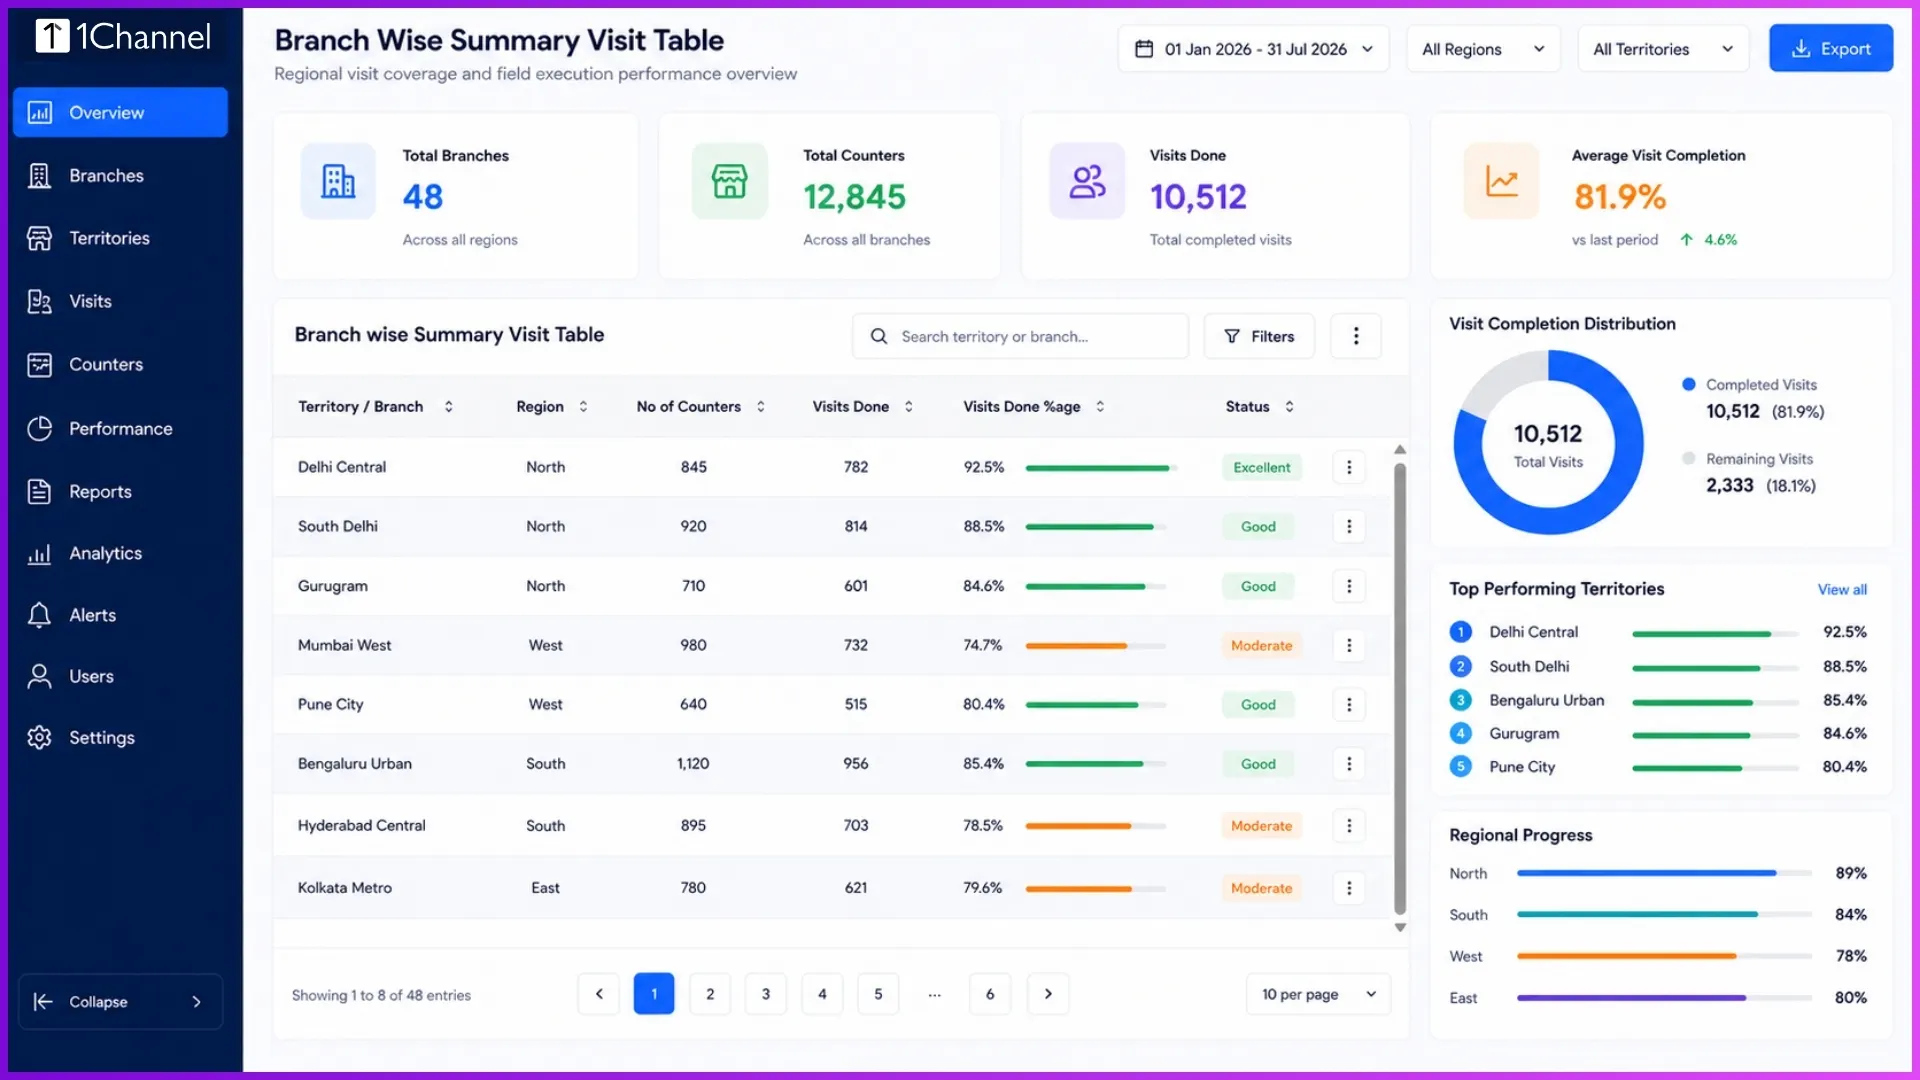Click the Hyderabad Central territory name
This screenshot has height=1080, width=1920.
(361, 825)
